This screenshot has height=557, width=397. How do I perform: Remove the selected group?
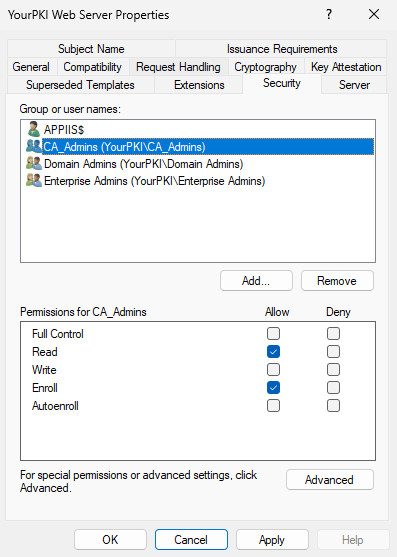(x=337, y=281)
